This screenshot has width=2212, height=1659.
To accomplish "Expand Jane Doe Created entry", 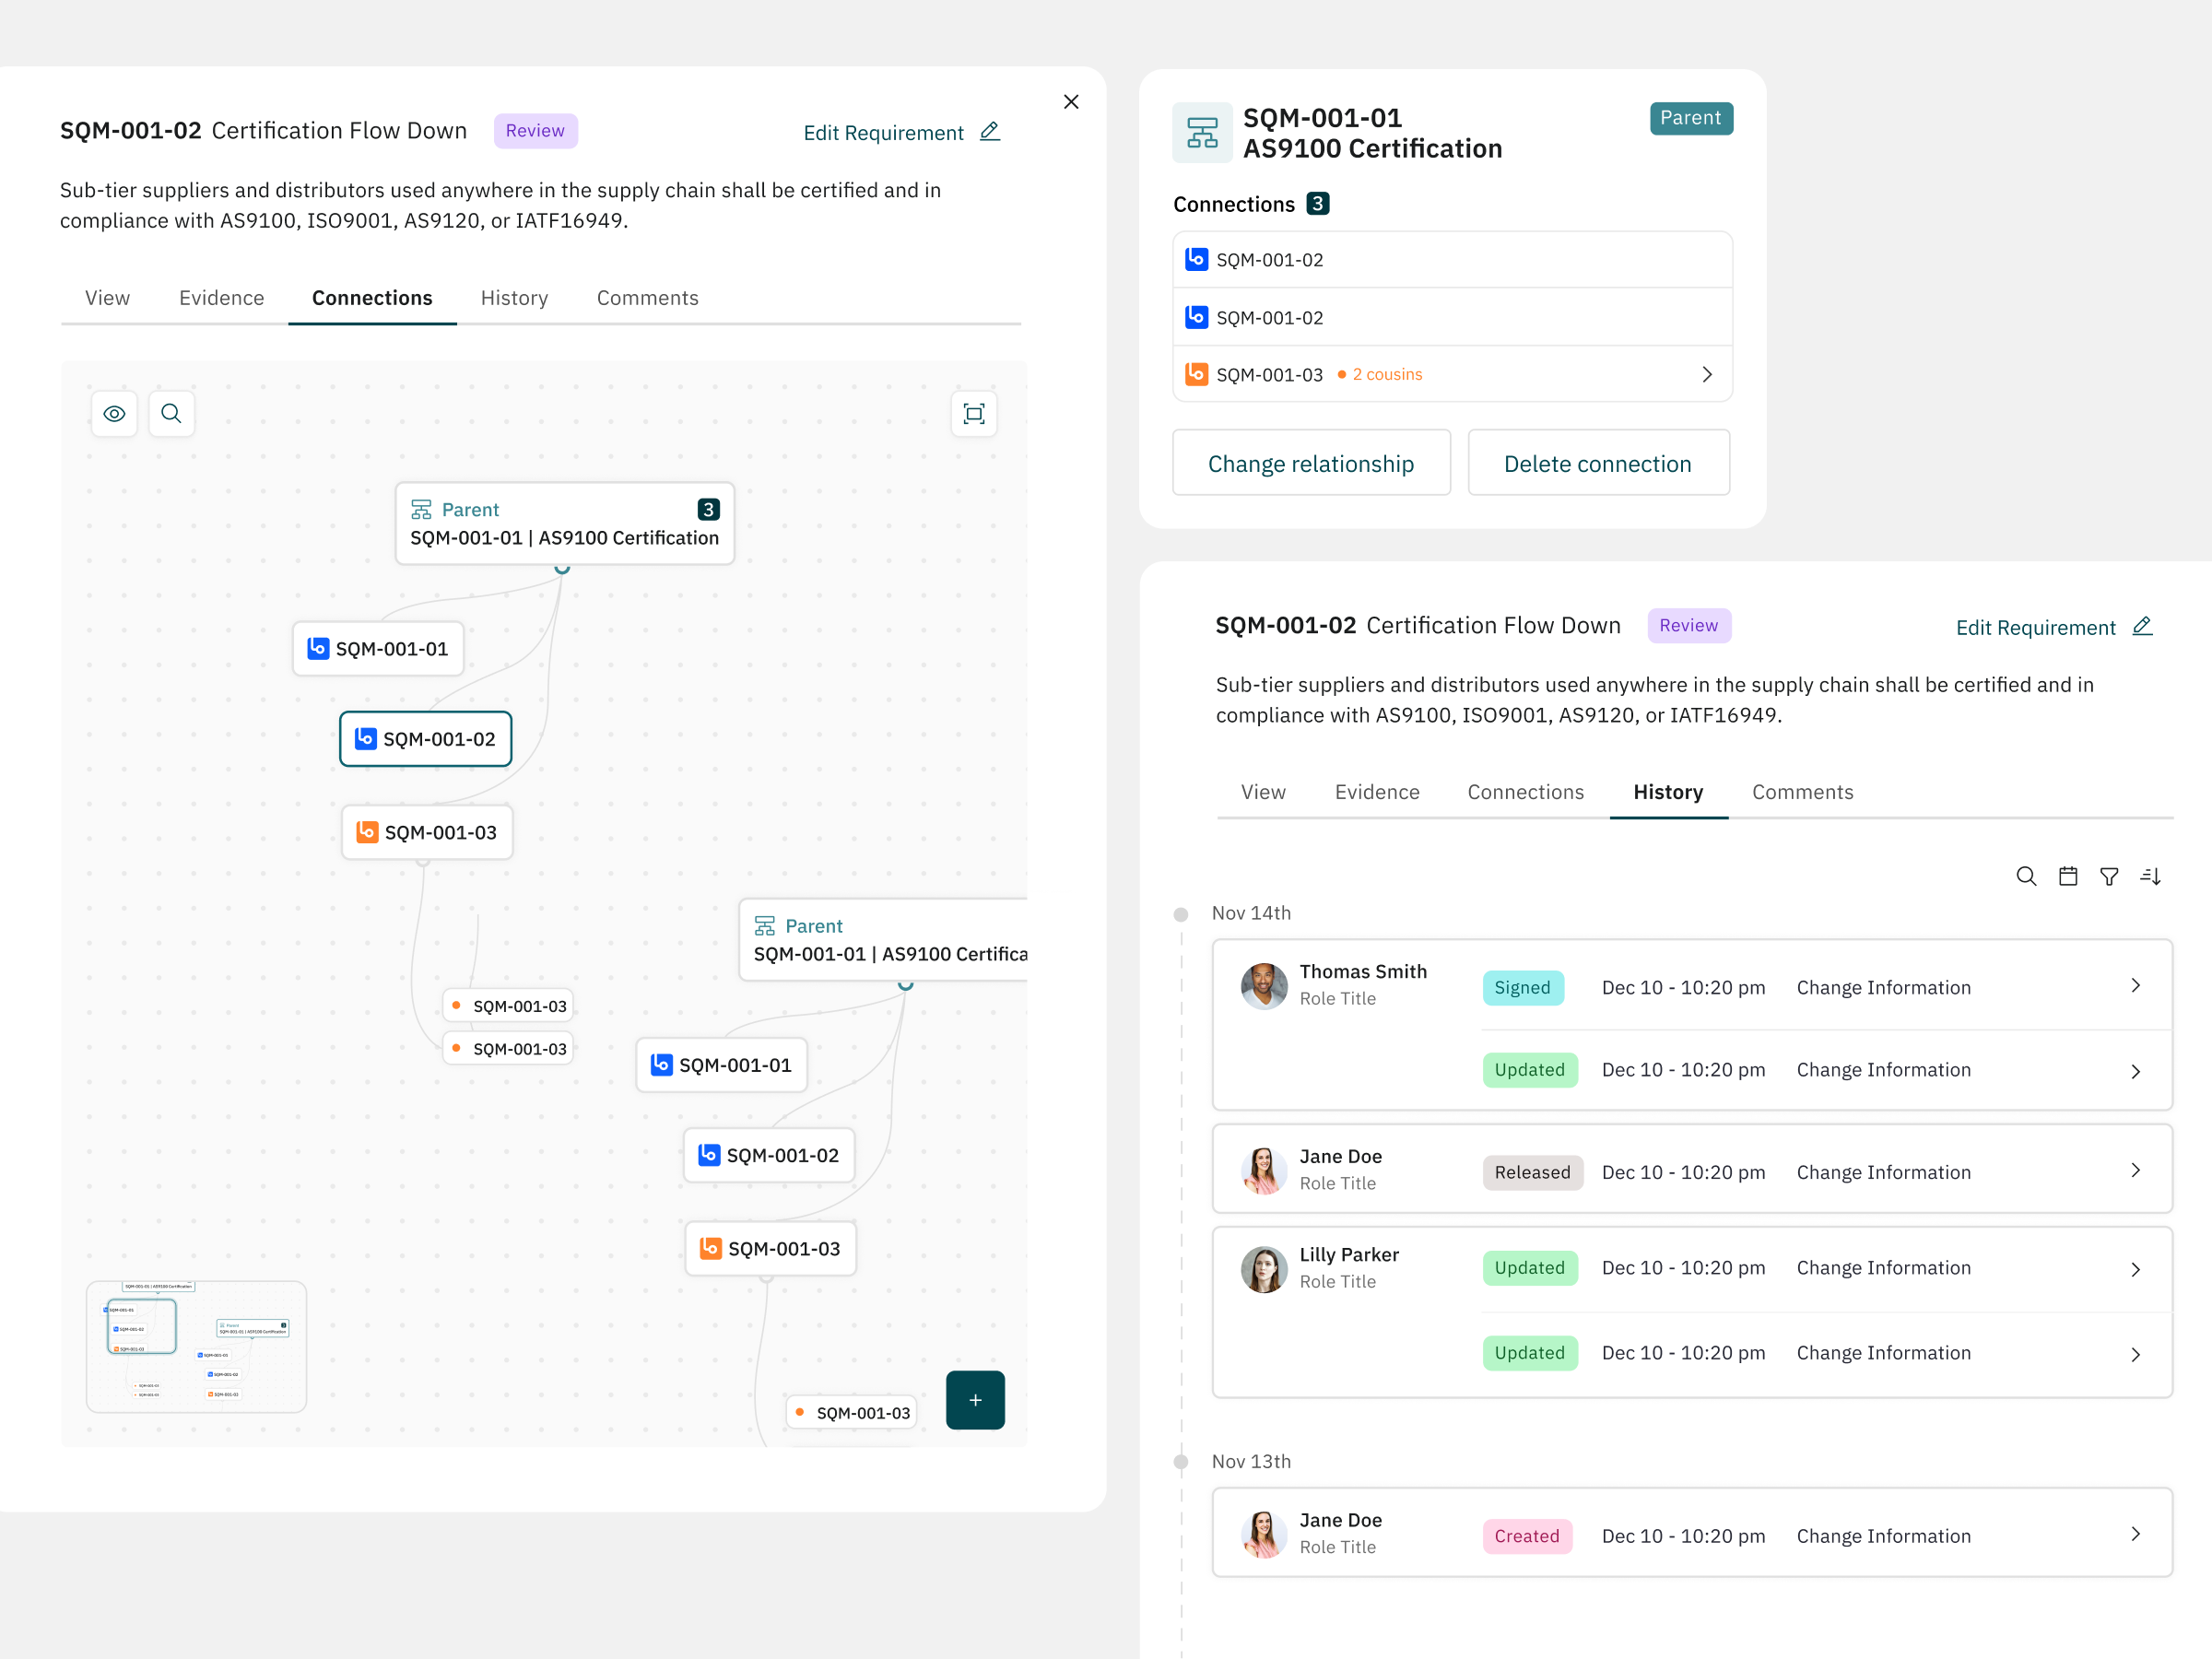I will pos(2135,1534).
